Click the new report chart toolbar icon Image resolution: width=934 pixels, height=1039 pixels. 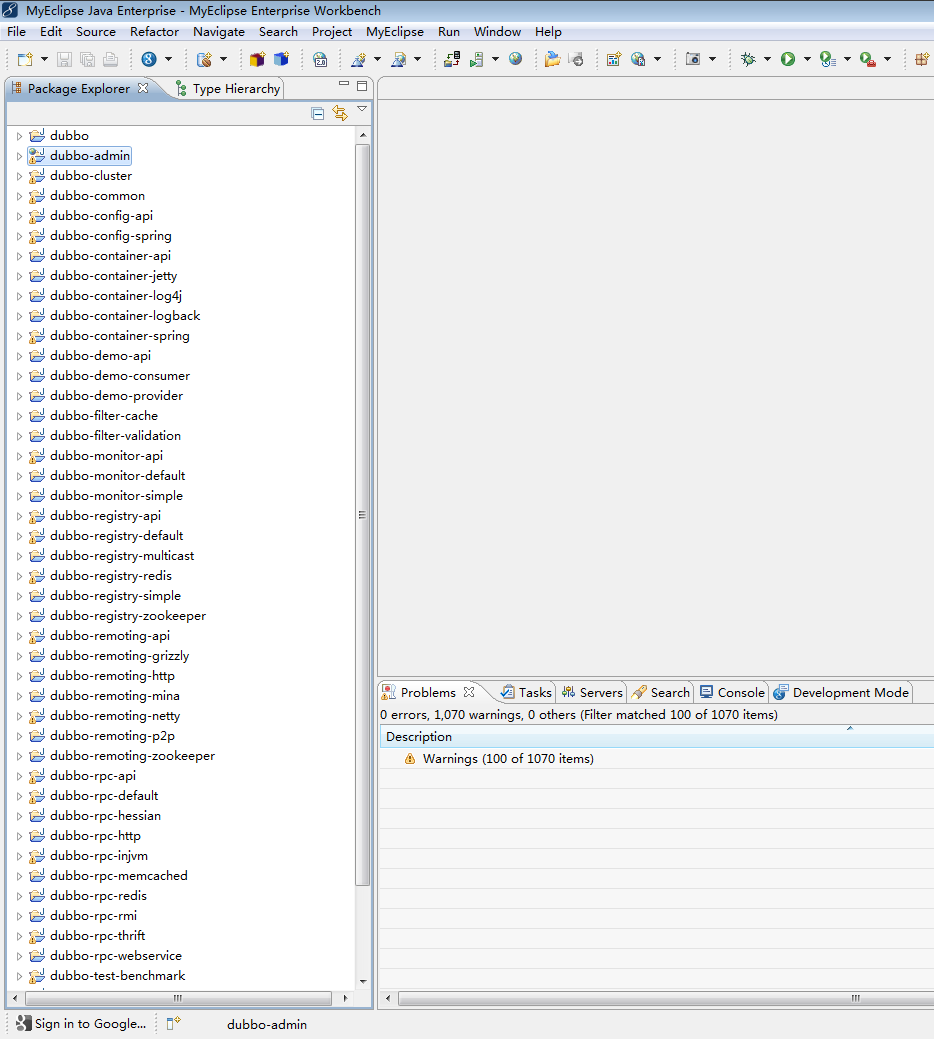(x=613, y=60)
